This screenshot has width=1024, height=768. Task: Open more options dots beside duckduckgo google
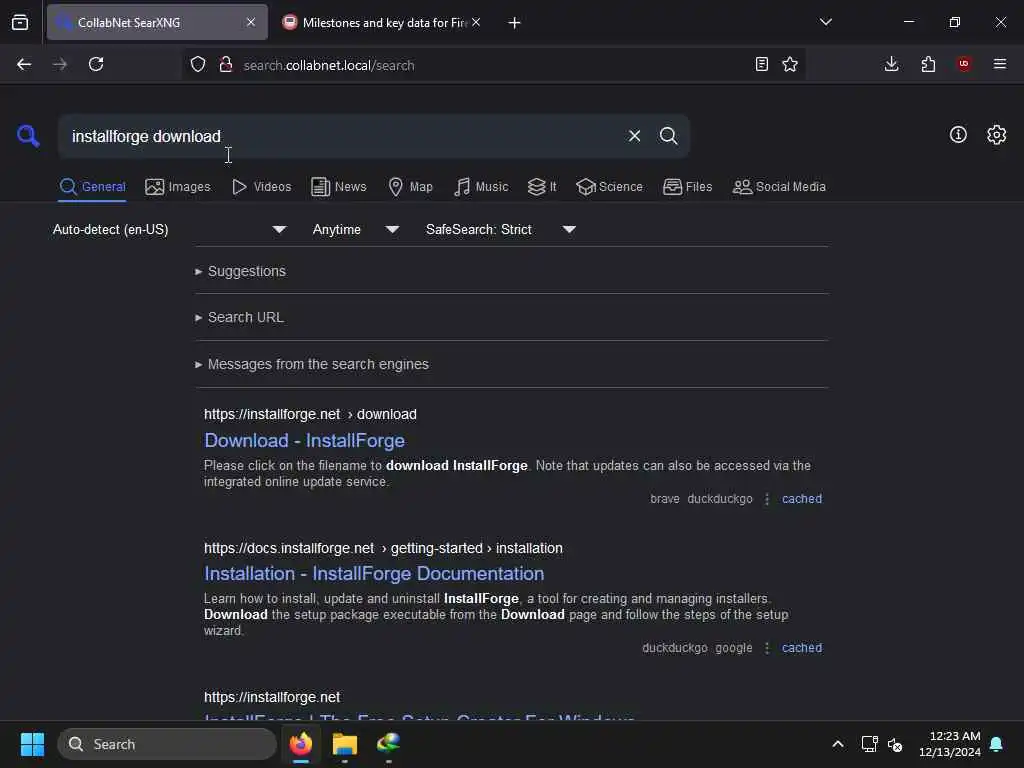pyautogui.click(x=767, y=648)
